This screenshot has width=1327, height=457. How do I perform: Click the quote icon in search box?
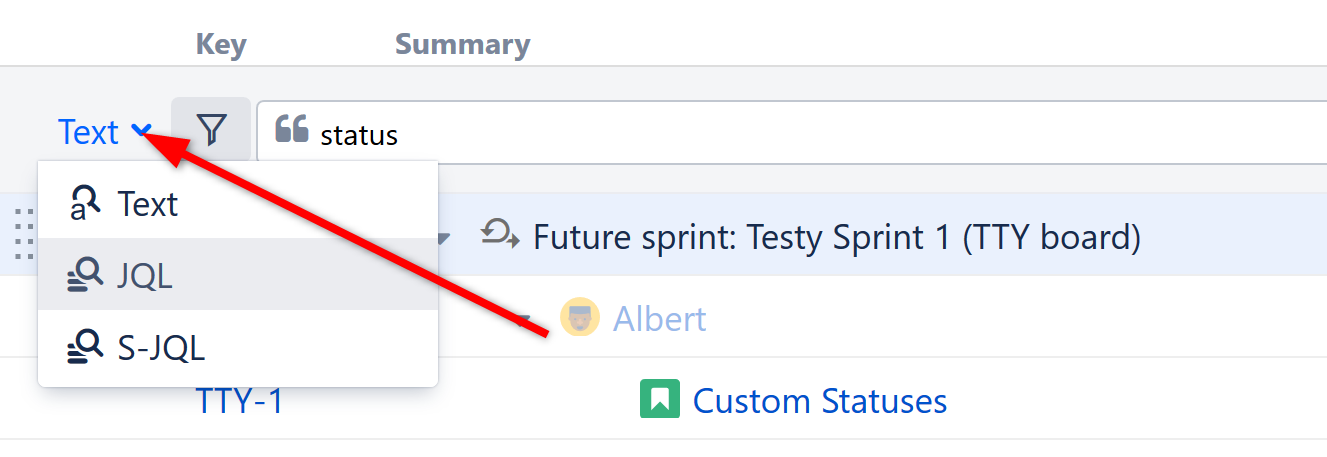tap(291, 129)
